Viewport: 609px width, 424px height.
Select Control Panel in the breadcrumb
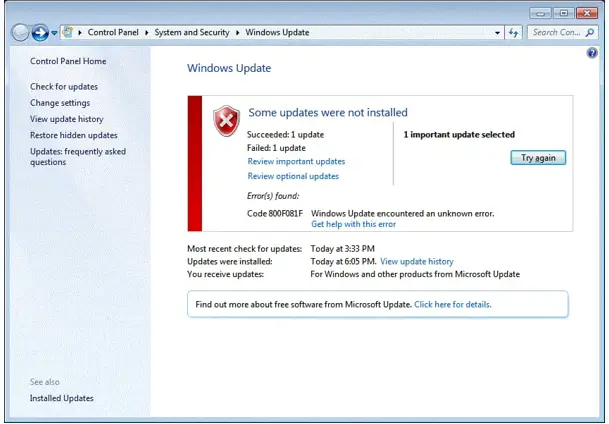[x=113, y=33]
